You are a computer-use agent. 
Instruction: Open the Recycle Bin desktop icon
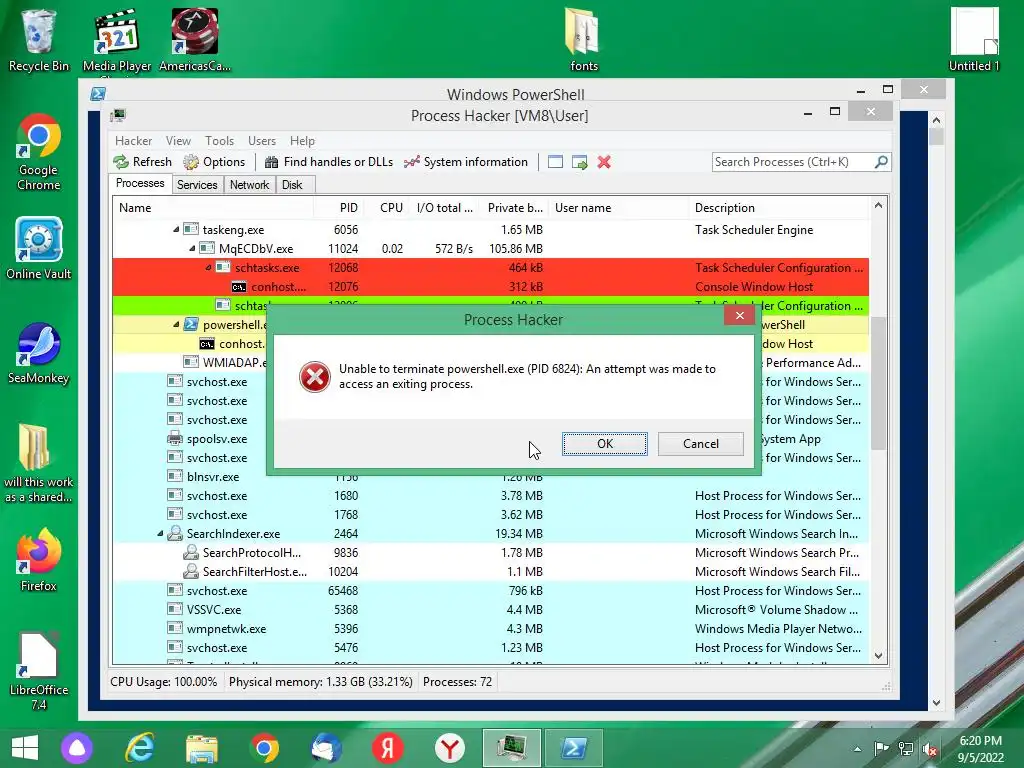(39, 40)
